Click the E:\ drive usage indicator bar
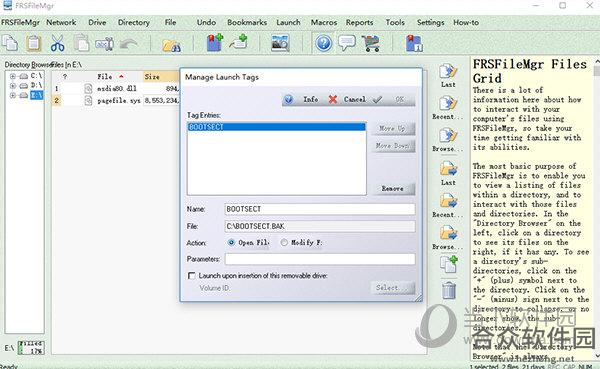 click(x=31, y=348)
